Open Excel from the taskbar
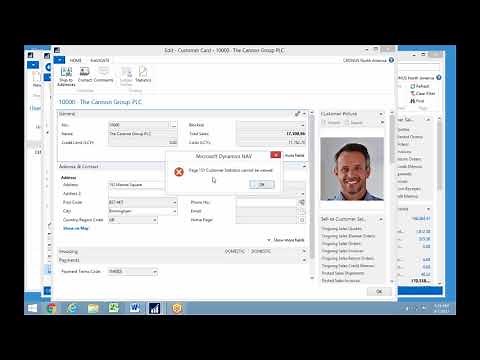 coord(114,308)
